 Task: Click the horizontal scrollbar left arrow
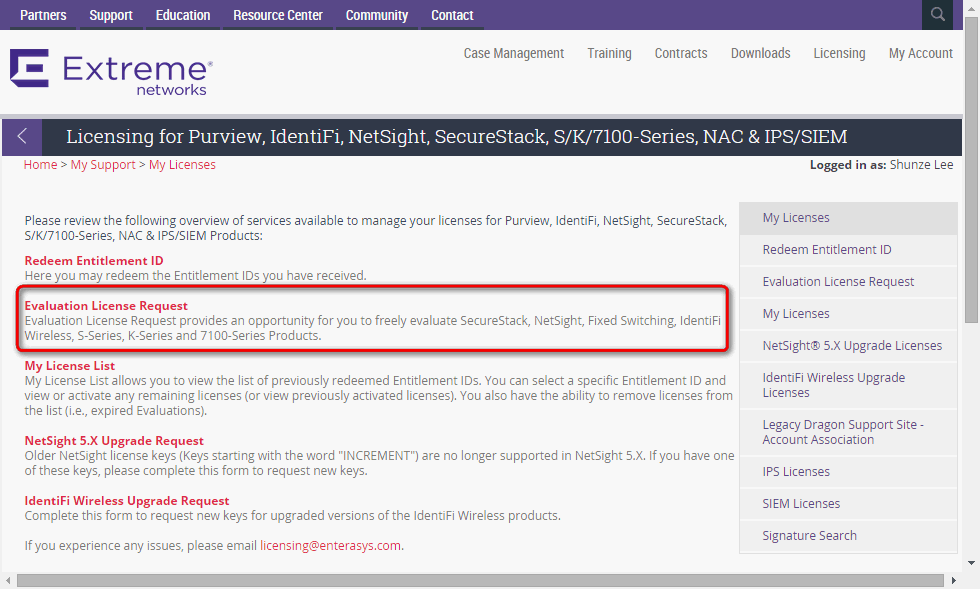[x=8, y=581]
